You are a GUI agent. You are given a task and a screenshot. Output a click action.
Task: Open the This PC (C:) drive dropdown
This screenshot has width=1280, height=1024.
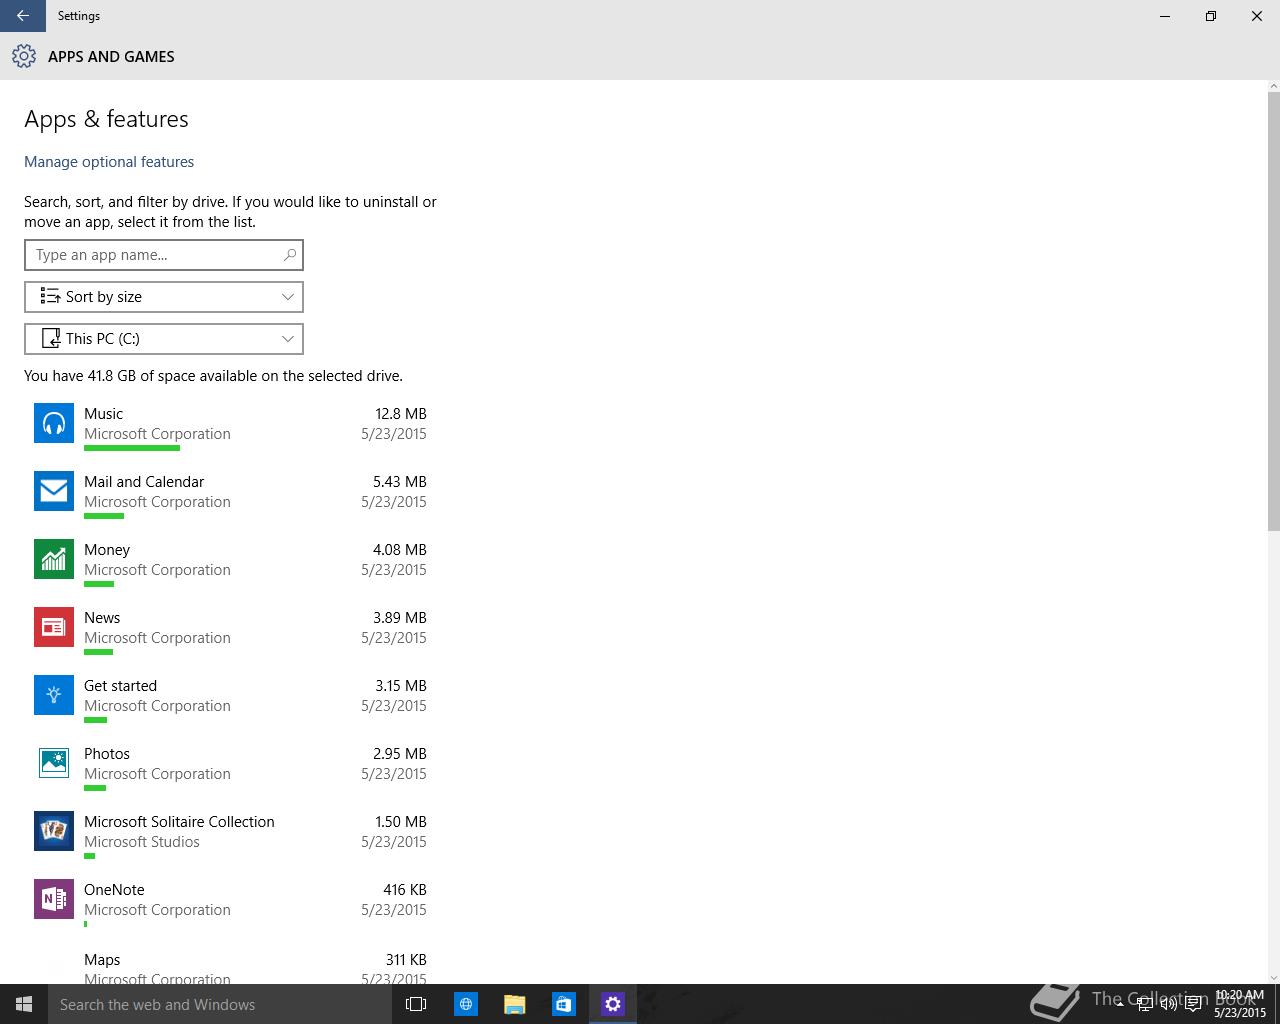[164, 339]
